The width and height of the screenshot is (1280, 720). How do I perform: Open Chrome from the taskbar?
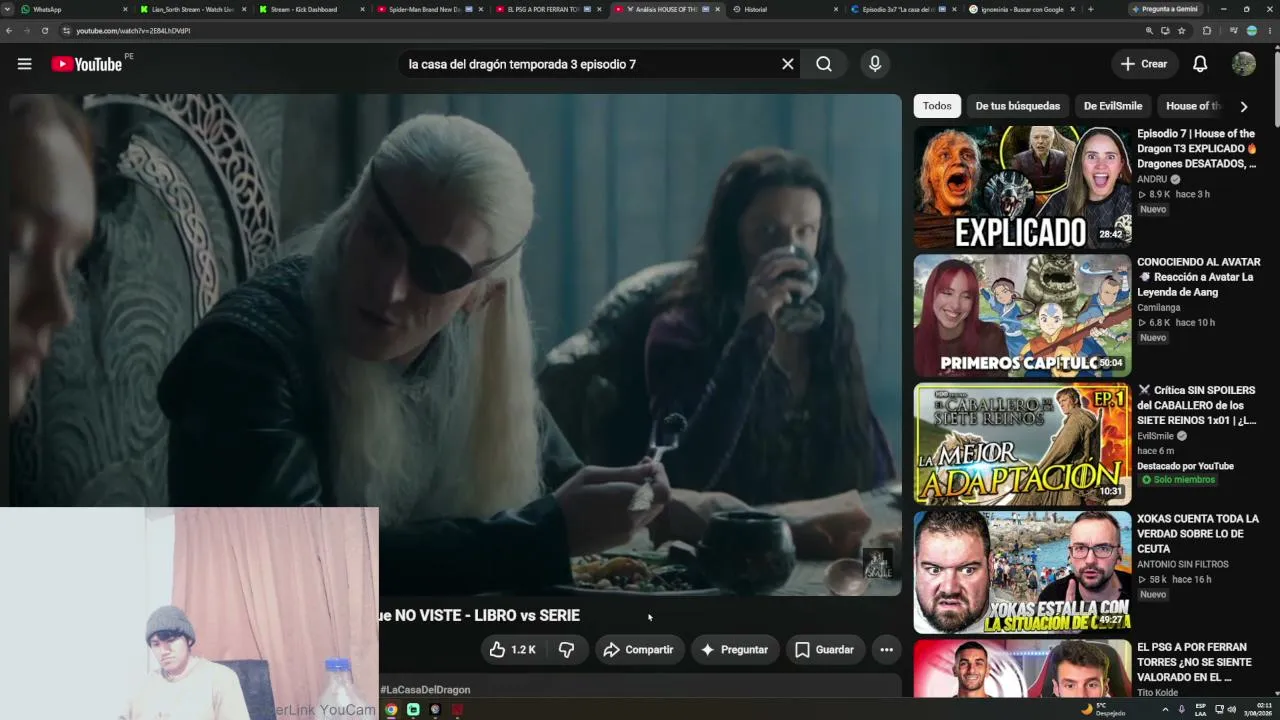391,710
